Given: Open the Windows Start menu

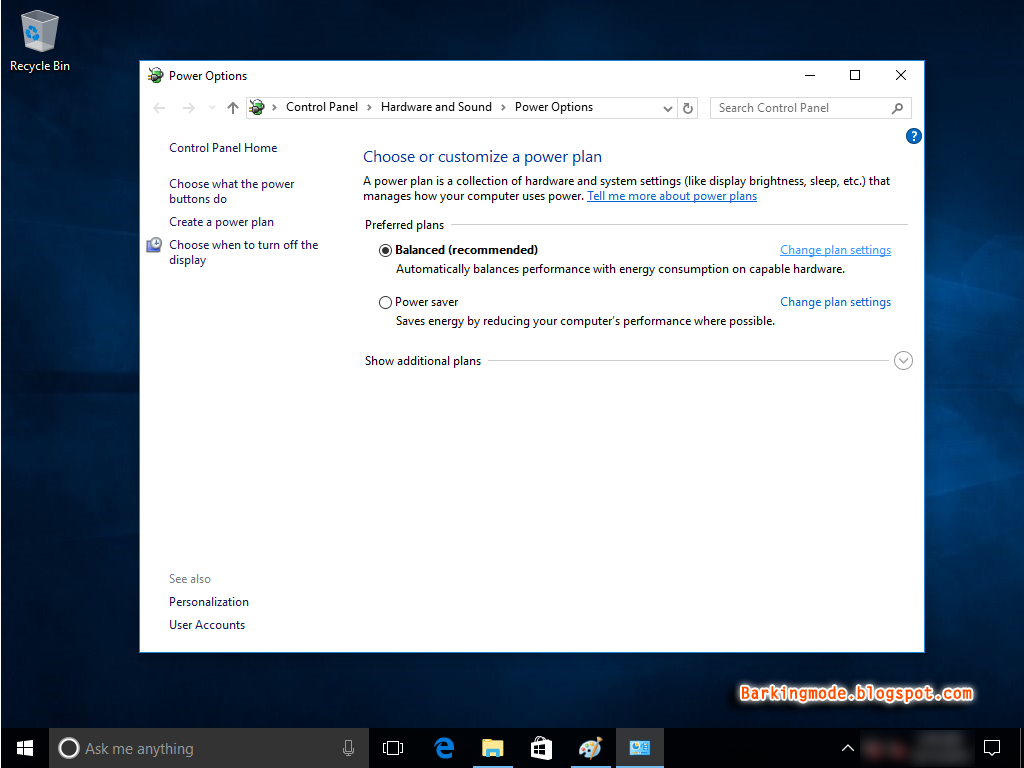Looking at the screenshot, I should click(25, 748).
